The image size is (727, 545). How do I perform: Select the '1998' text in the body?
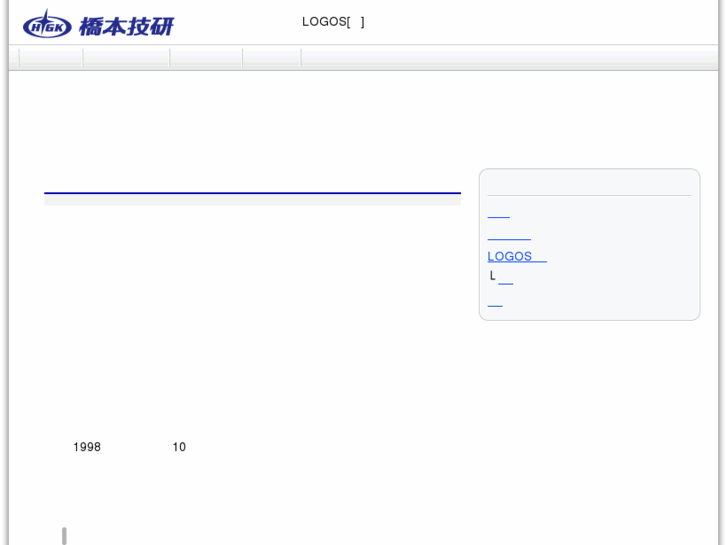(87, 447)
